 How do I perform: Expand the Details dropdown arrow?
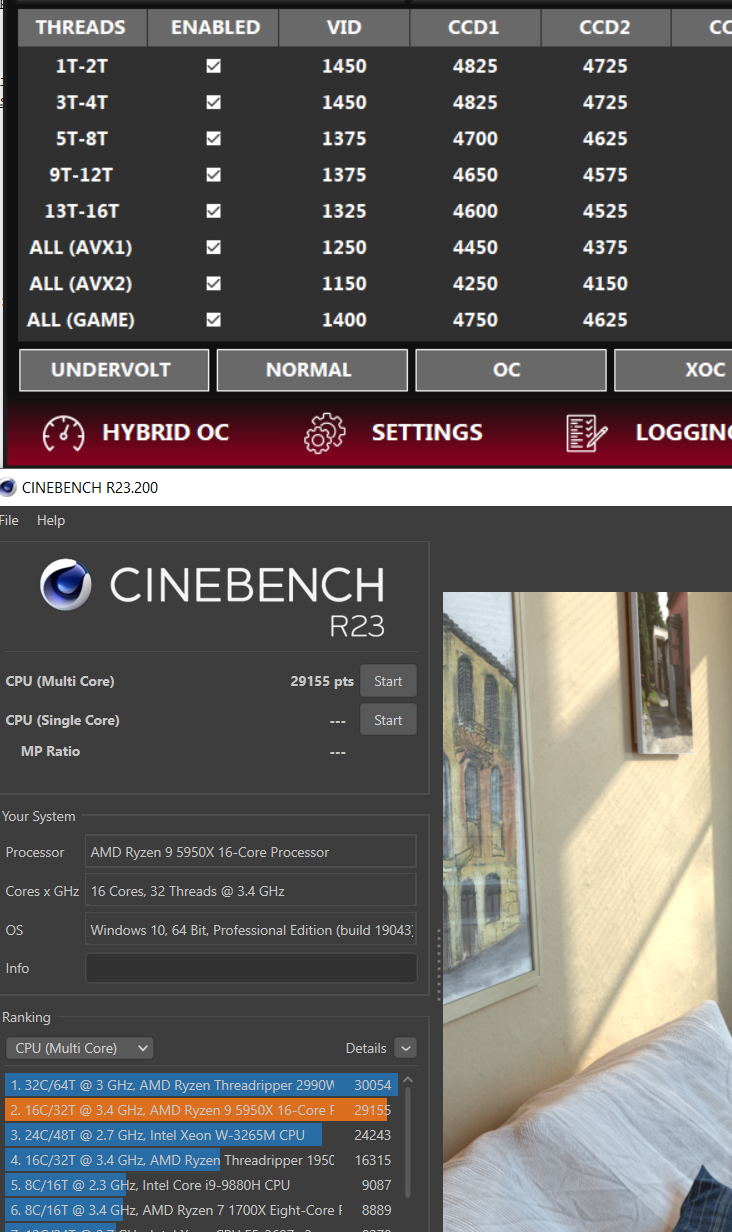coord(405,1048)
